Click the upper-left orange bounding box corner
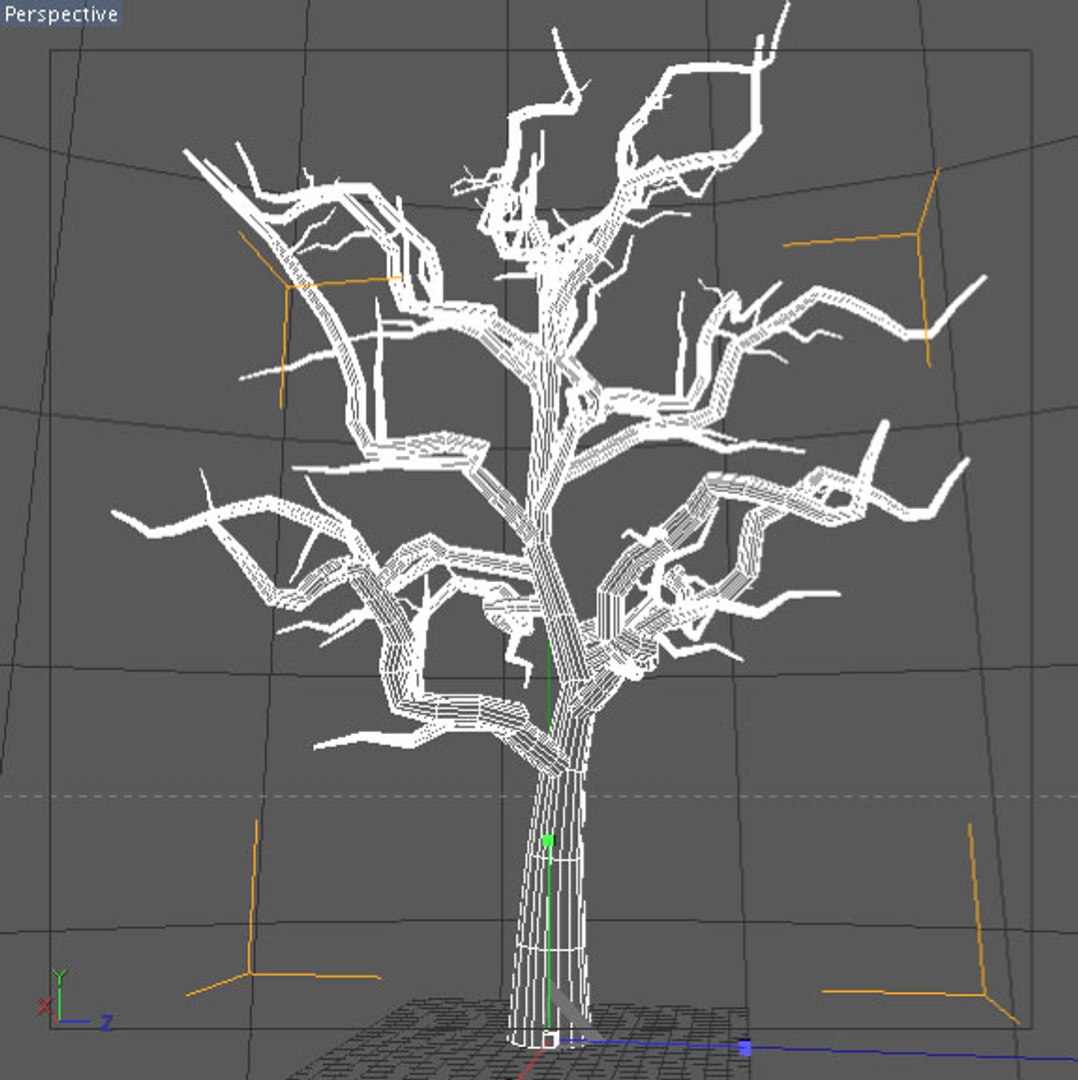1078x1080 pixels. click(289, 286)
